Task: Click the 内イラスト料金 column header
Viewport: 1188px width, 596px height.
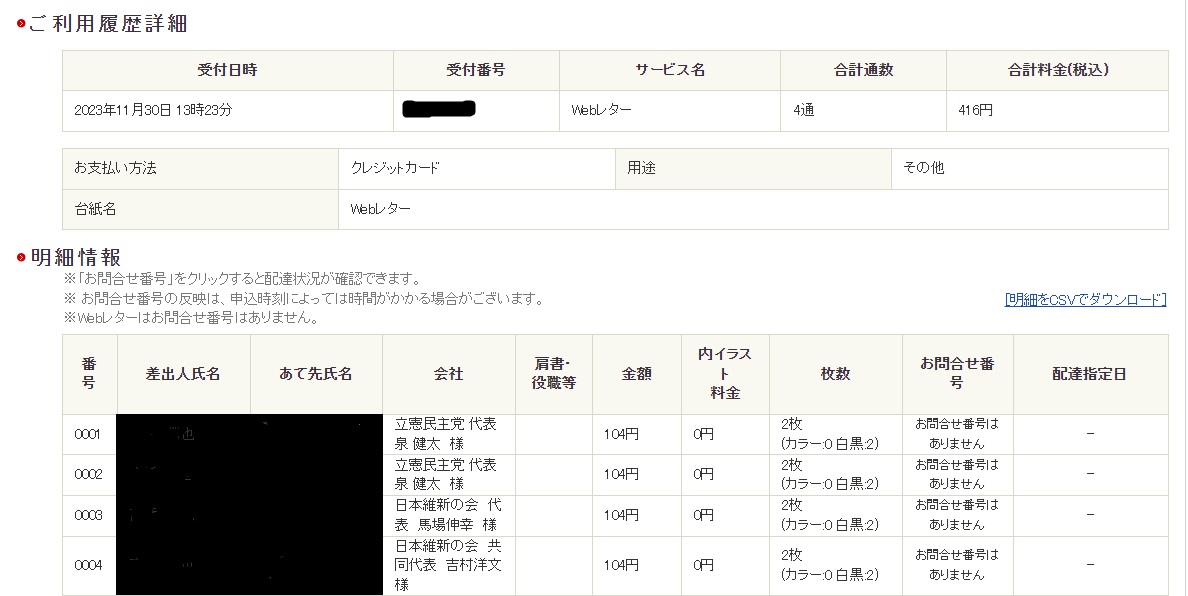Action: [725, 374]
